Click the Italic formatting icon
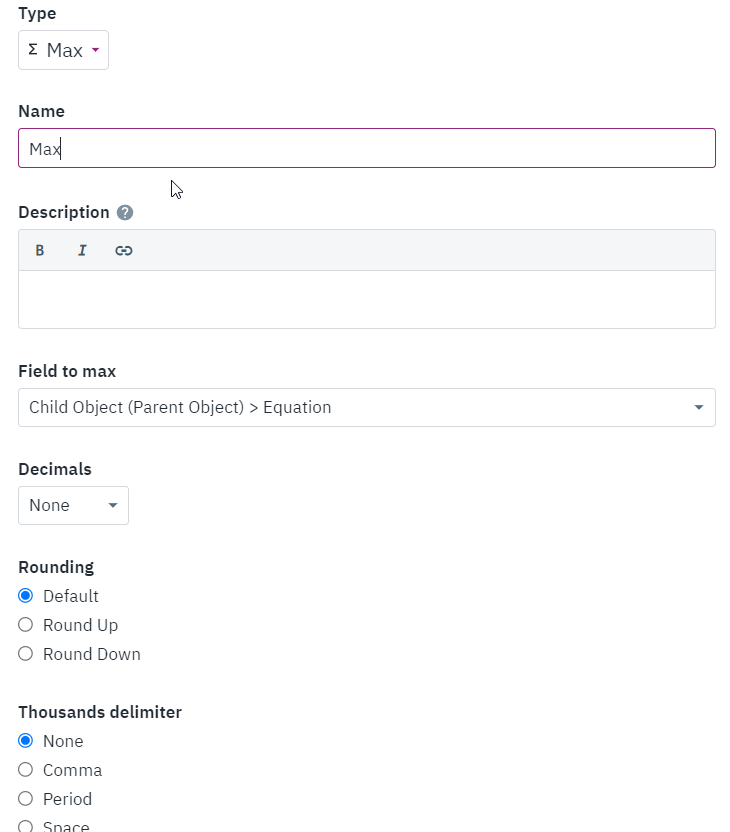The width and height of the screenshot is (730, 832). point(82,251)
